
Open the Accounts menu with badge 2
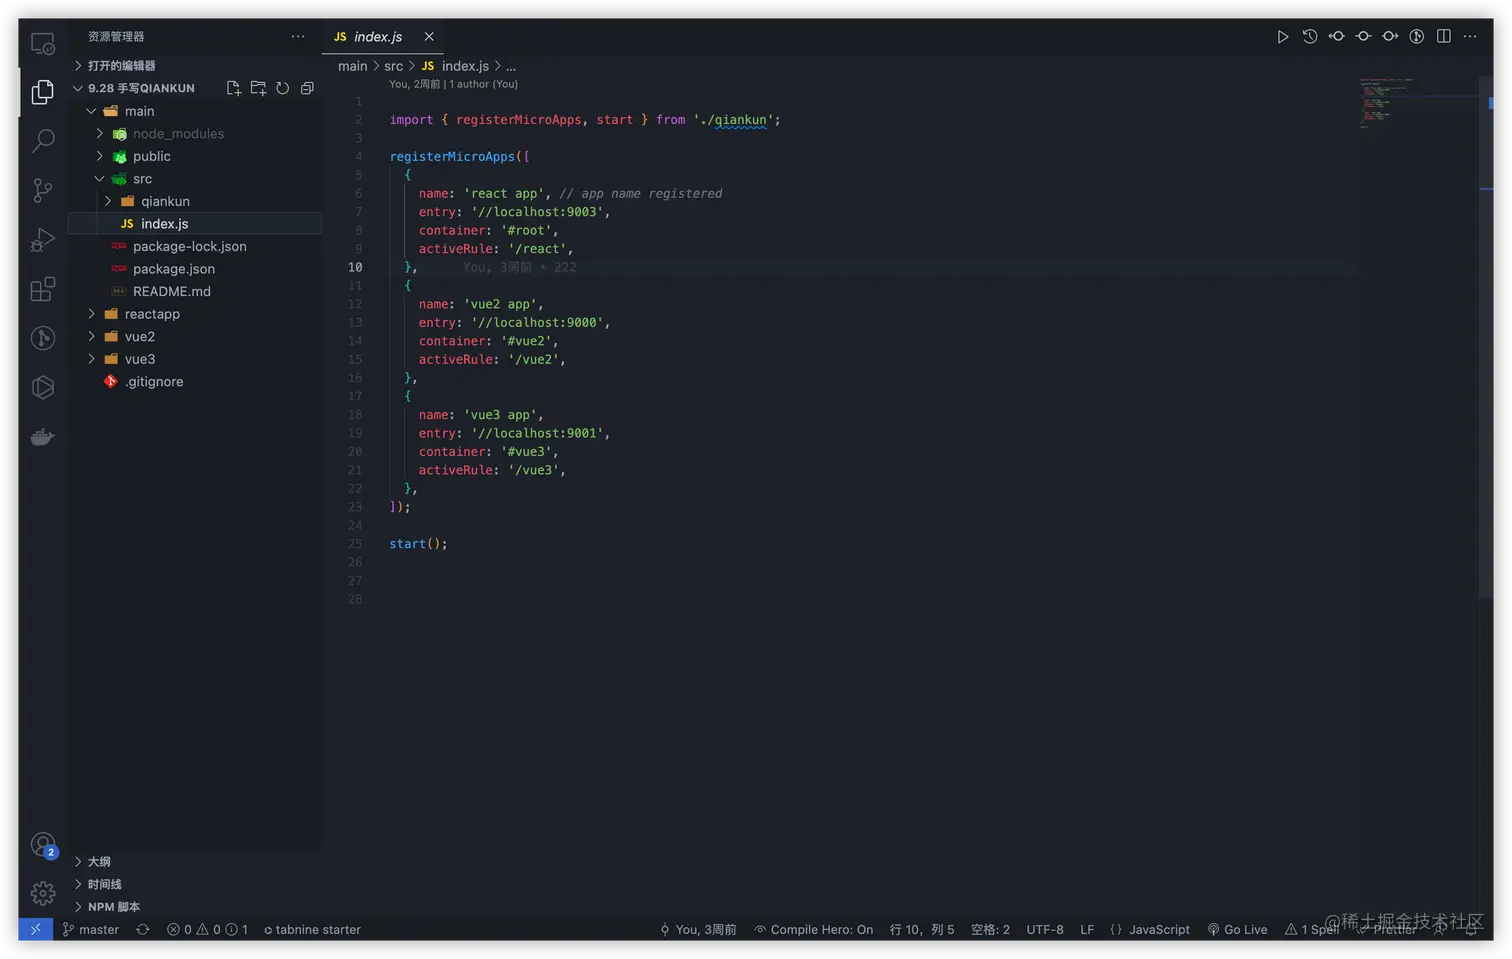43,846
